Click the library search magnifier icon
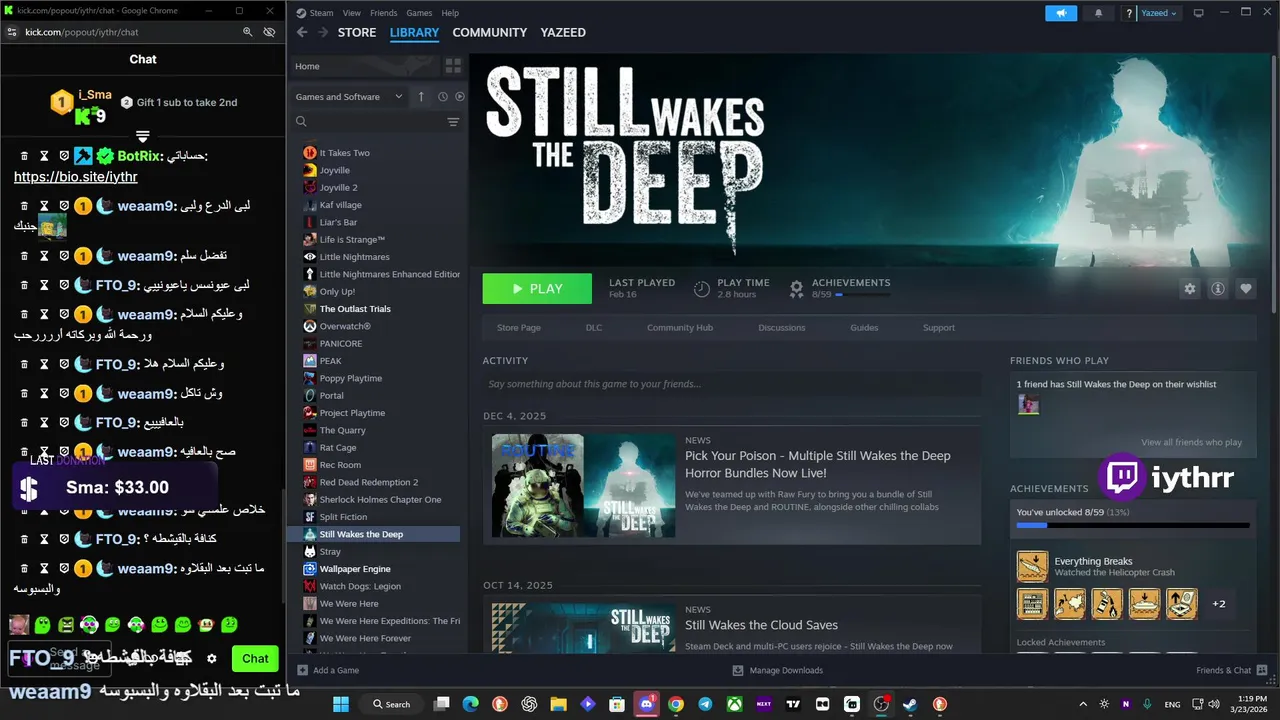Screen dimensions: 1280x720 [x=301, y=122]
